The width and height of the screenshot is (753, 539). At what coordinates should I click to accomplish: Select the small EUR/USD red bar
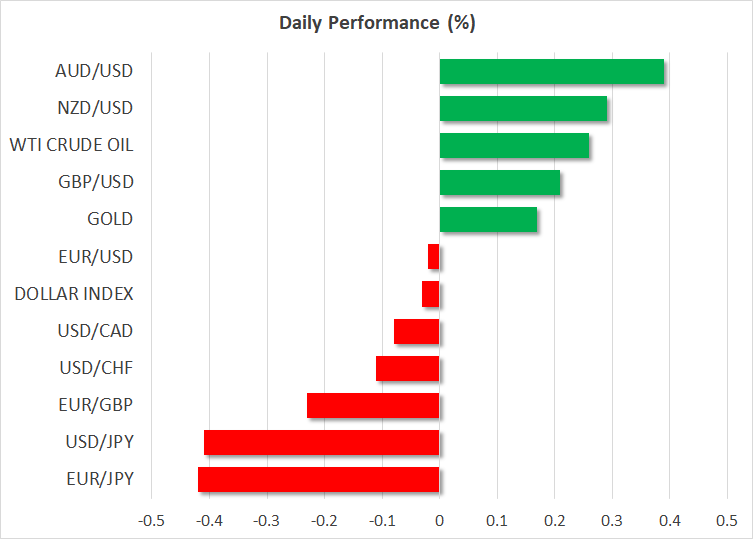434,257
